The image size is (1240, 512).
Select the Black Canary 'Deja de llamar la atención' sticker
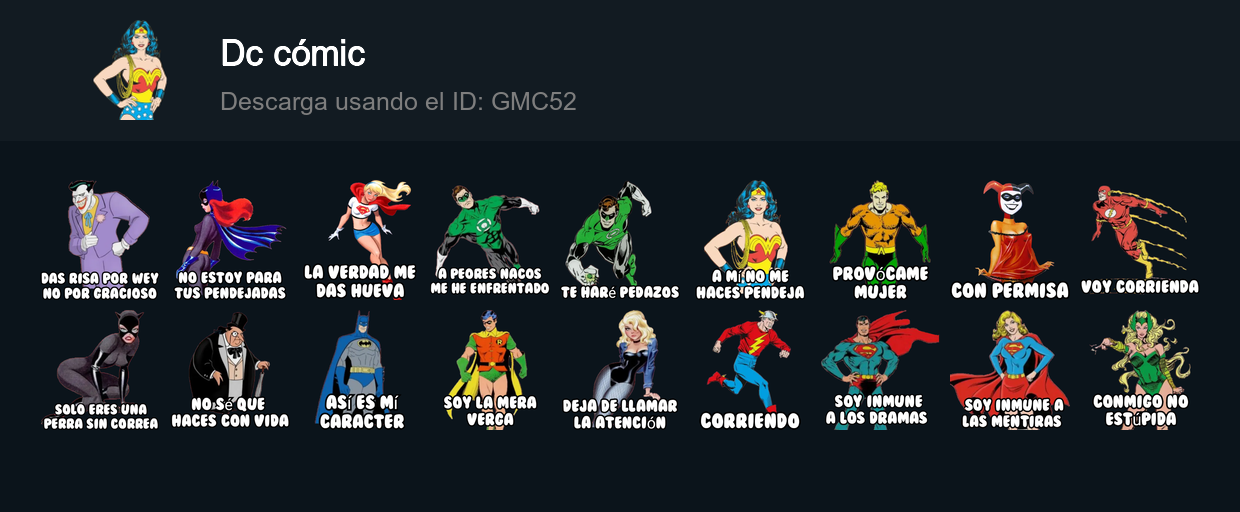pos(620,371)
